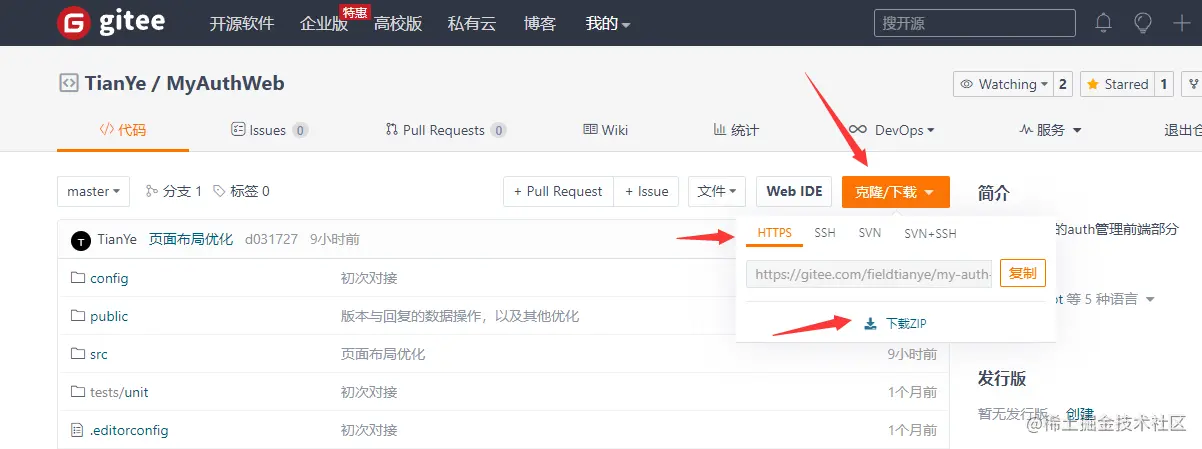Click the + Pull Request button

pos(558,191)
